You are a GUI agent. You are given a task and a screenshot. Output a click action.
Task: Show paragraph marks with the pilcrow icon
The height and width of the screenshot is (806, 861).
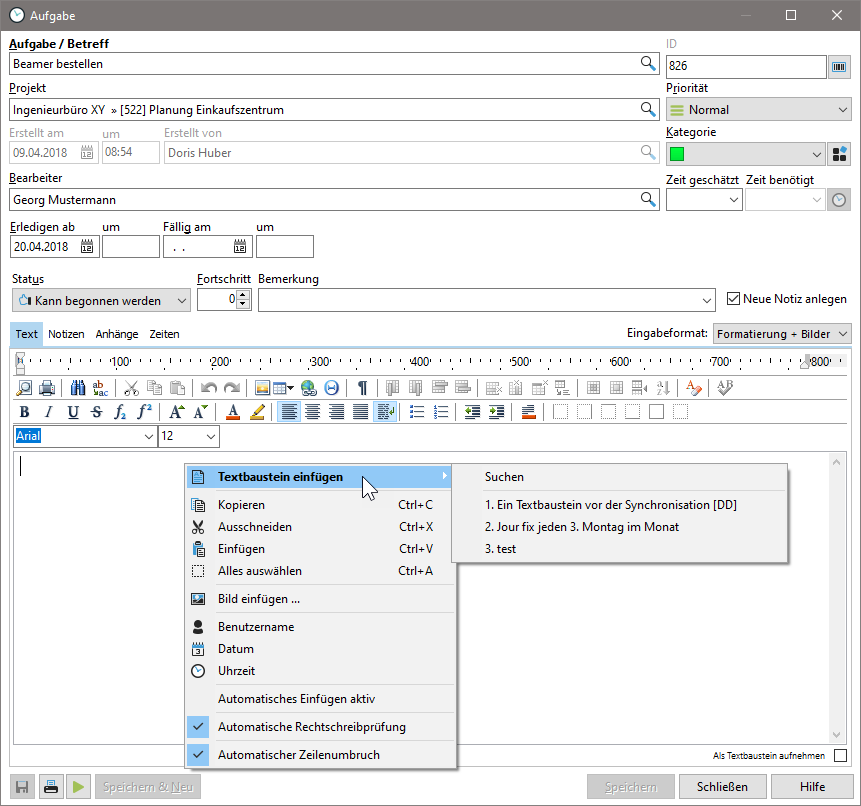click(362, 388)
